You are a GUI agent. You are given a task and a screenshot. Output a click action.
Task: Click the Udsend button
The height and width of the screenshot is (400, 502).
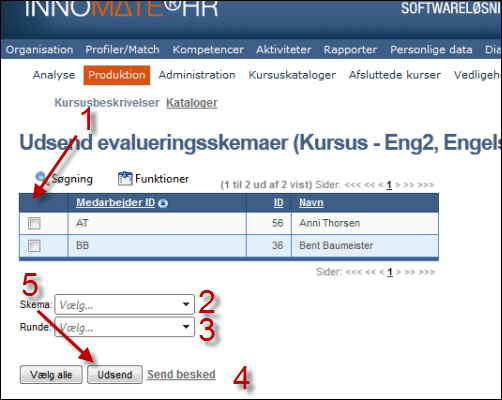[115, 375]
